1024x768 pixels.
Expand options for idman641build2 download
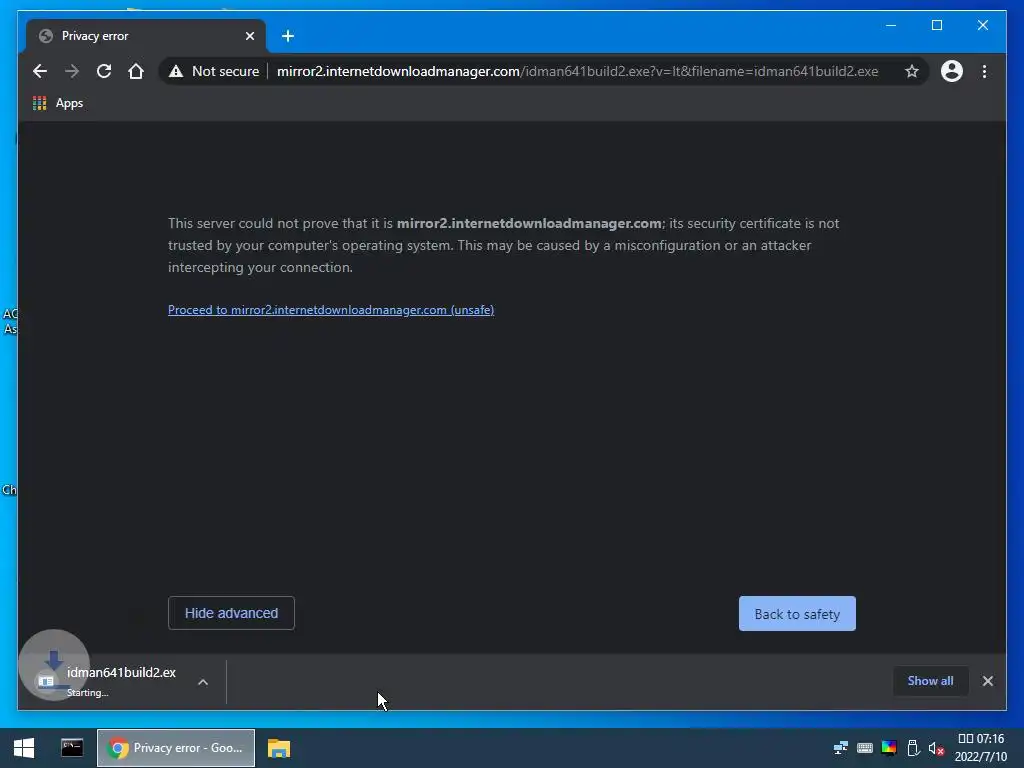[203, 682]
